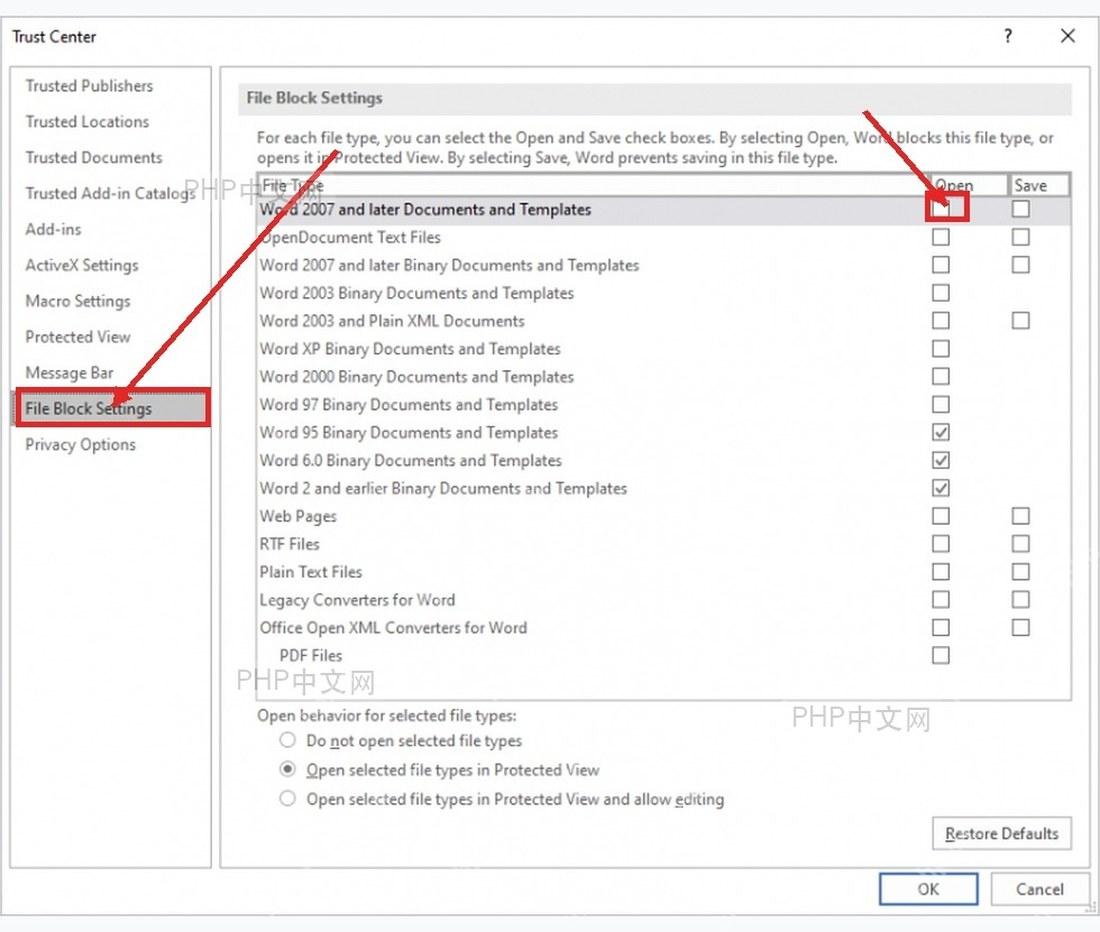Select Legacy Converters for Word row text
Screen dimensions: 1100x932
coord(357,600)
